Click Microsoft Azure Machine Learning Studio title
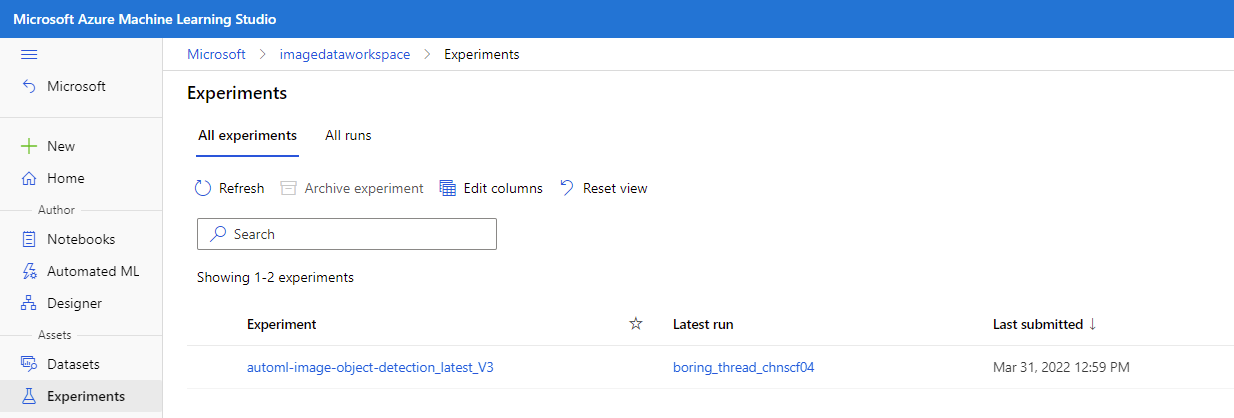This screenshot has height=418, width=1234. (144, 19)
